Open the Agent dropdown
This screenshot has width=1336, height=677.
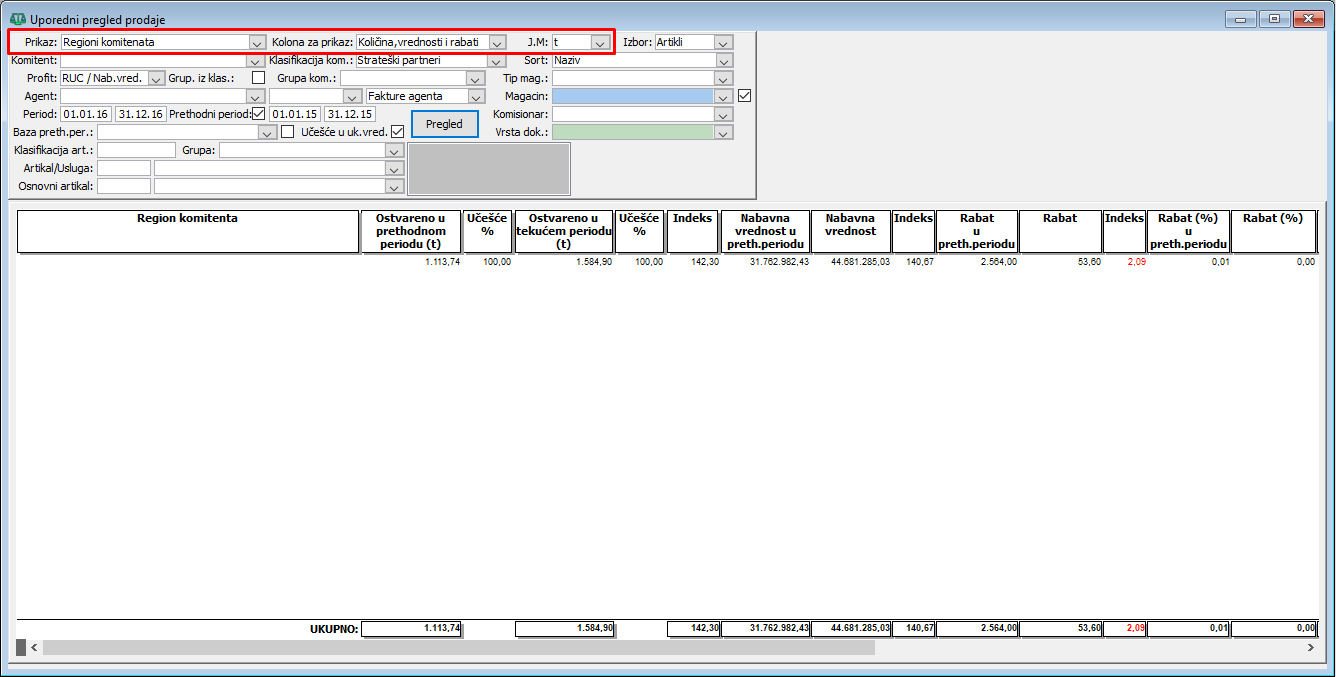(x=254, y=96)
